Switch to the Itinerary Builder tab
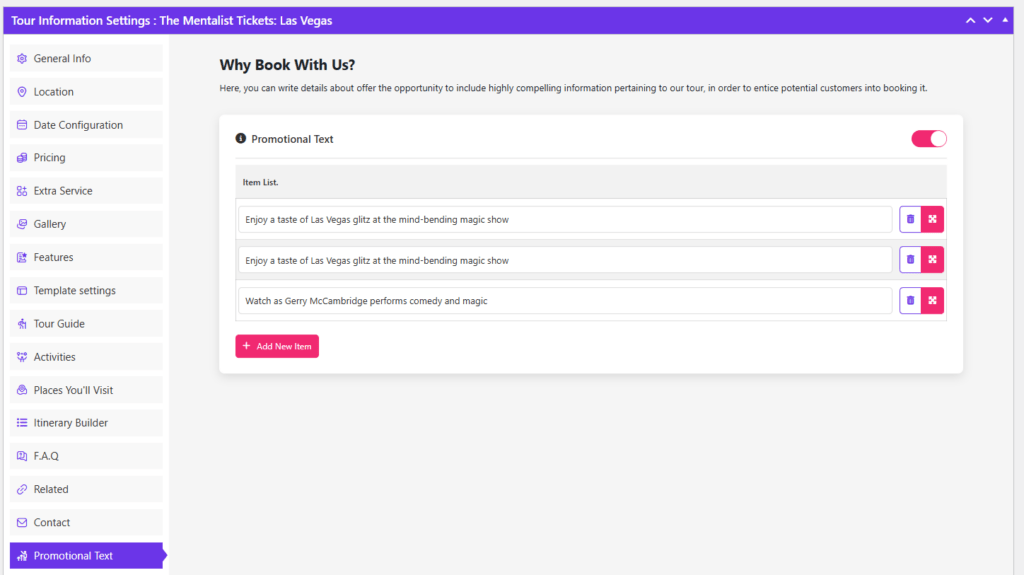Image resolution: width=1024 pixels, height=575 pixels. (x=86, y=423)
